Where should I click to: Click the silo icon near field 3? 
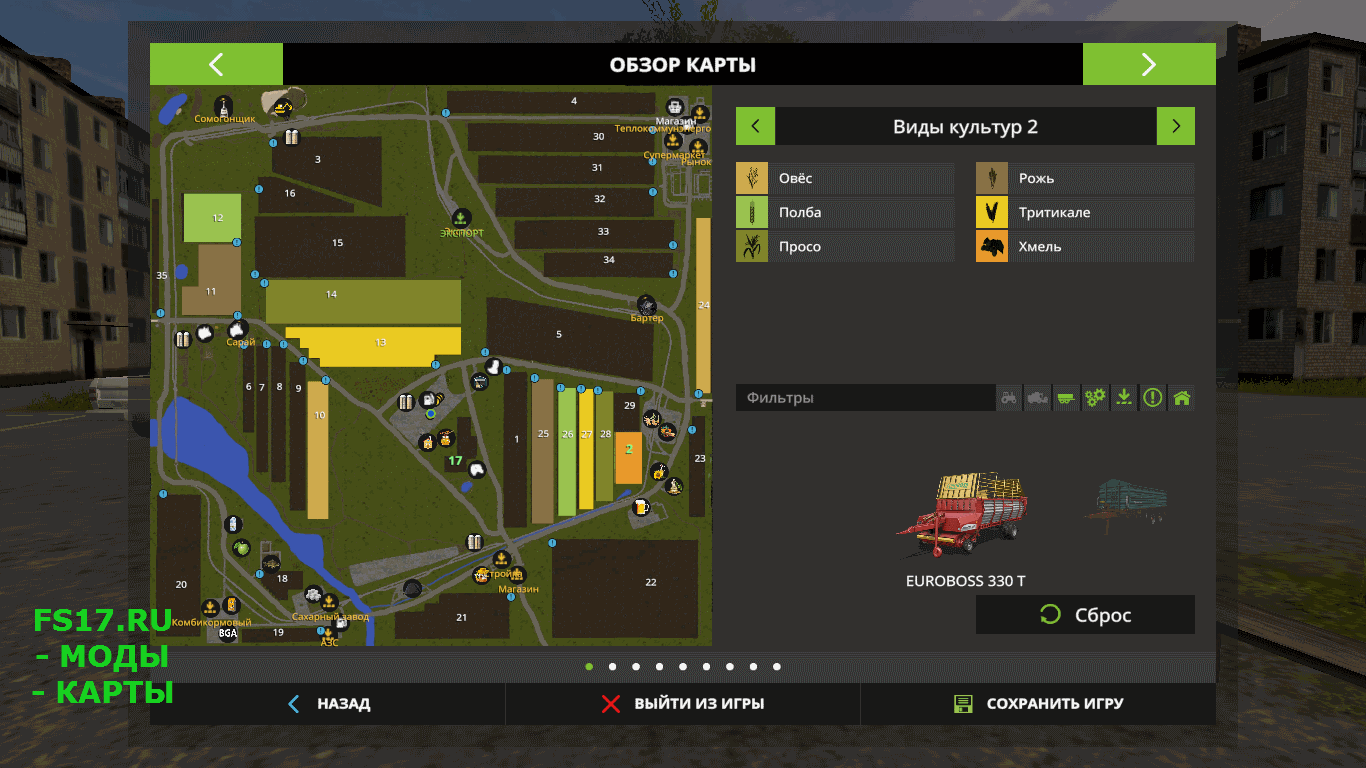coord(291,137)
